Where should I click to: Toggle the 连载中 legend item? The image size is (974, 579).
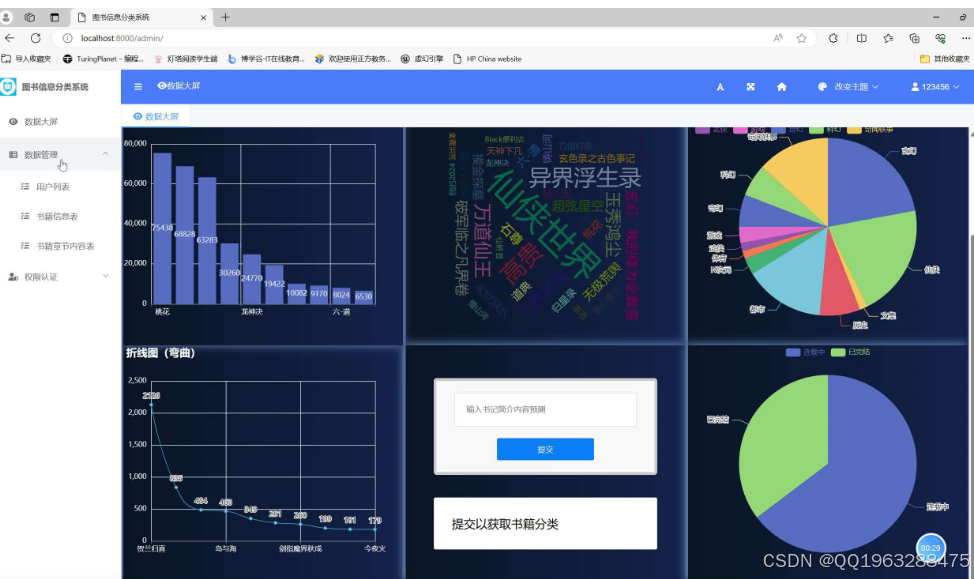point(805,352)
